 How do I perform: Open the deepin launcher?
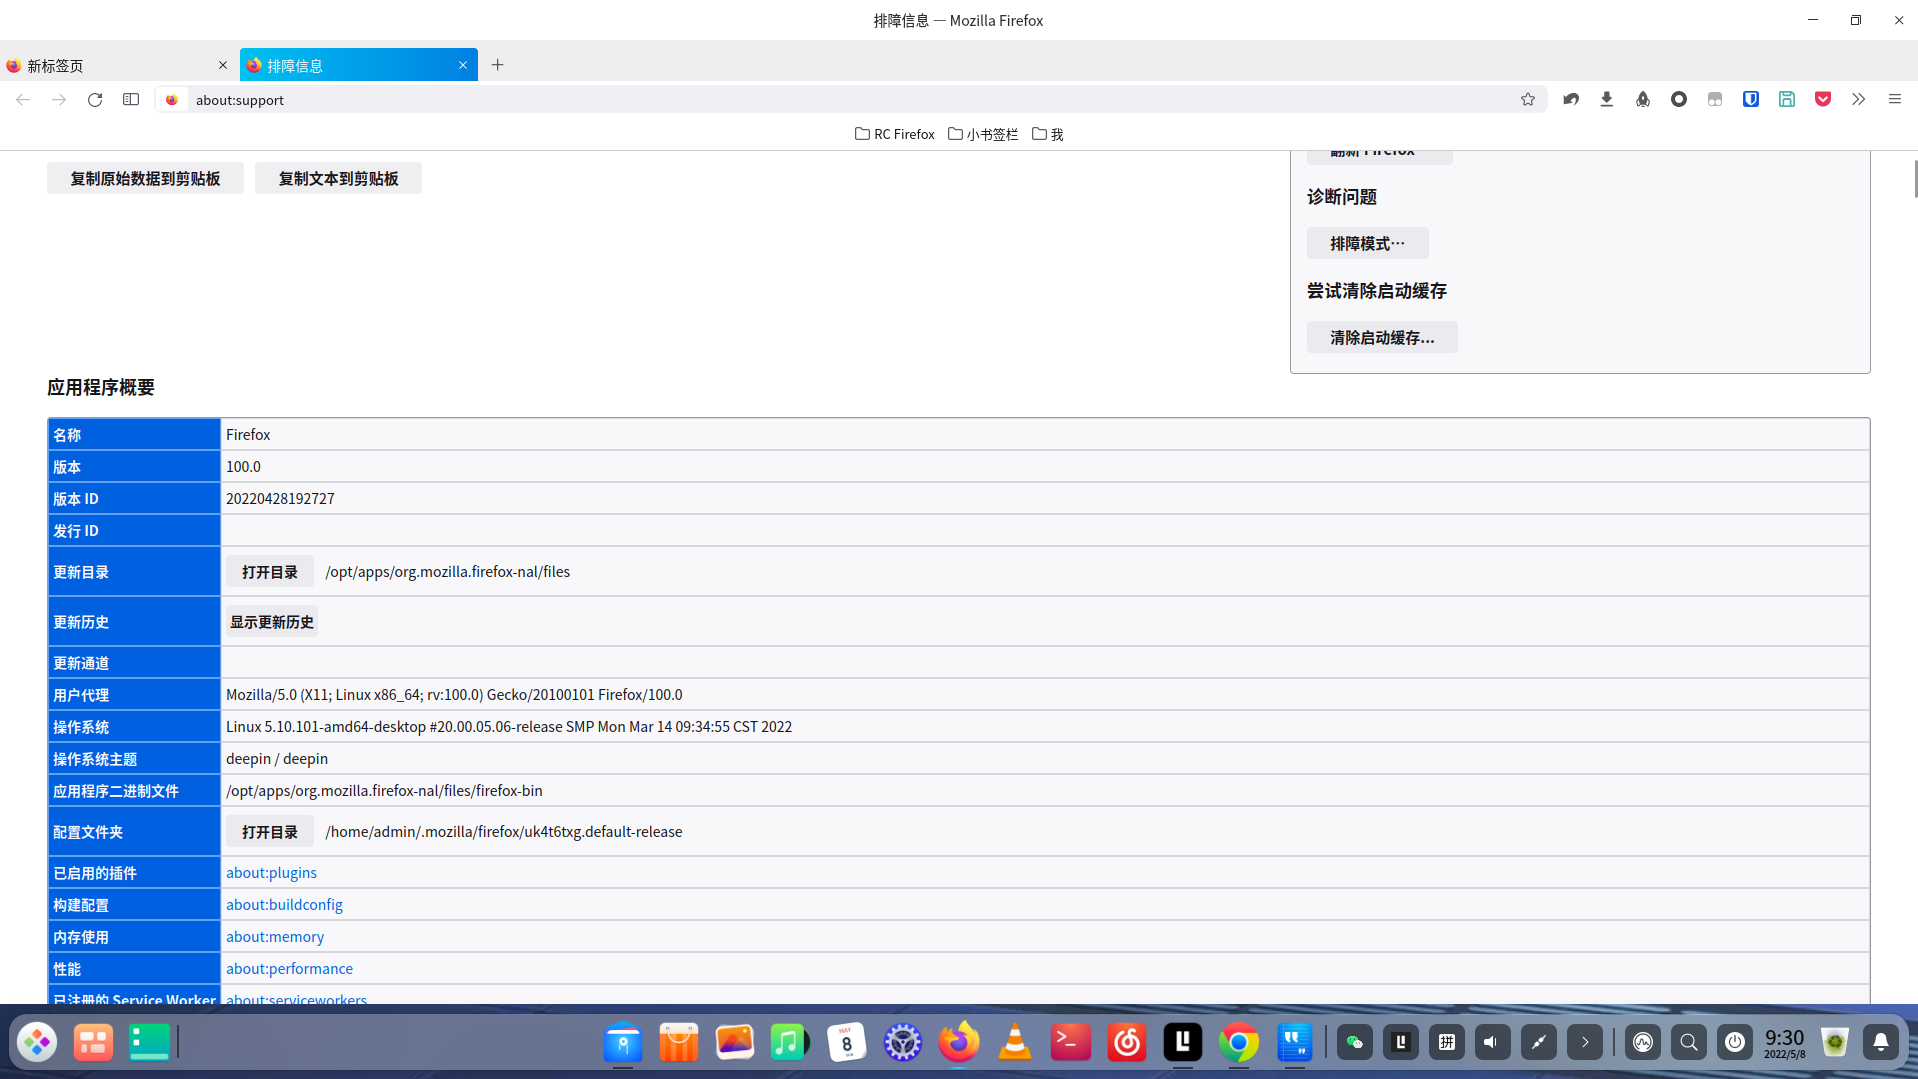(37, 1042)
